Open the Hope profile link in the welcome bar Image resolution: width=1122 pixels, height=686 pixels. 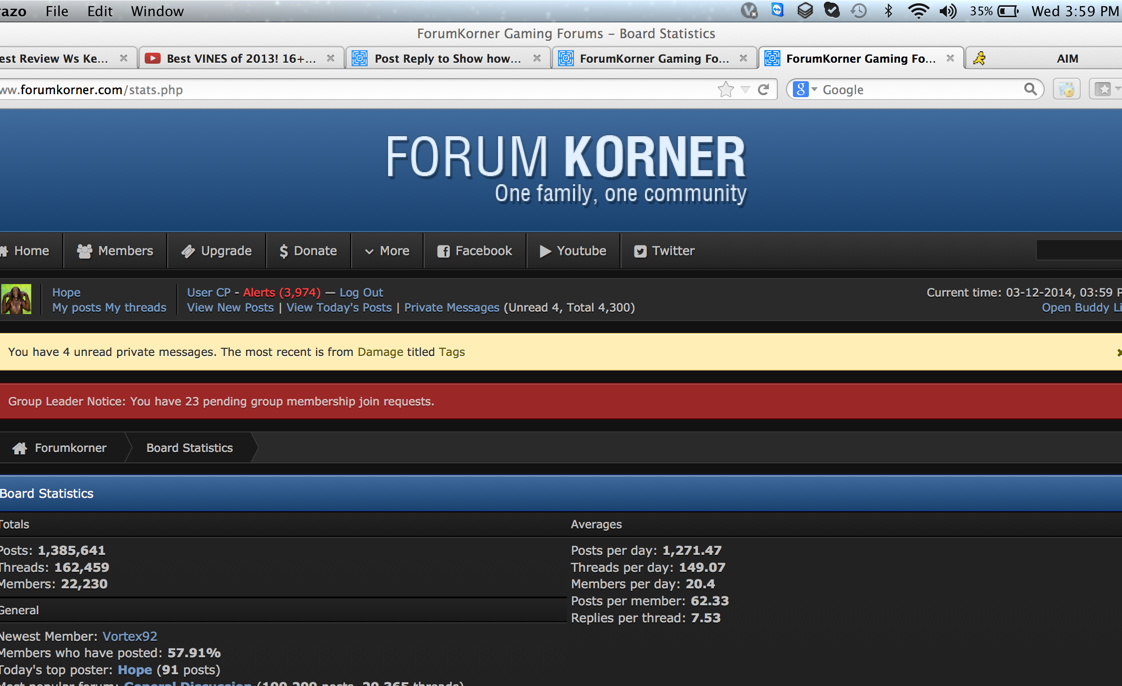pyautogui.click(x=66, y=292)
